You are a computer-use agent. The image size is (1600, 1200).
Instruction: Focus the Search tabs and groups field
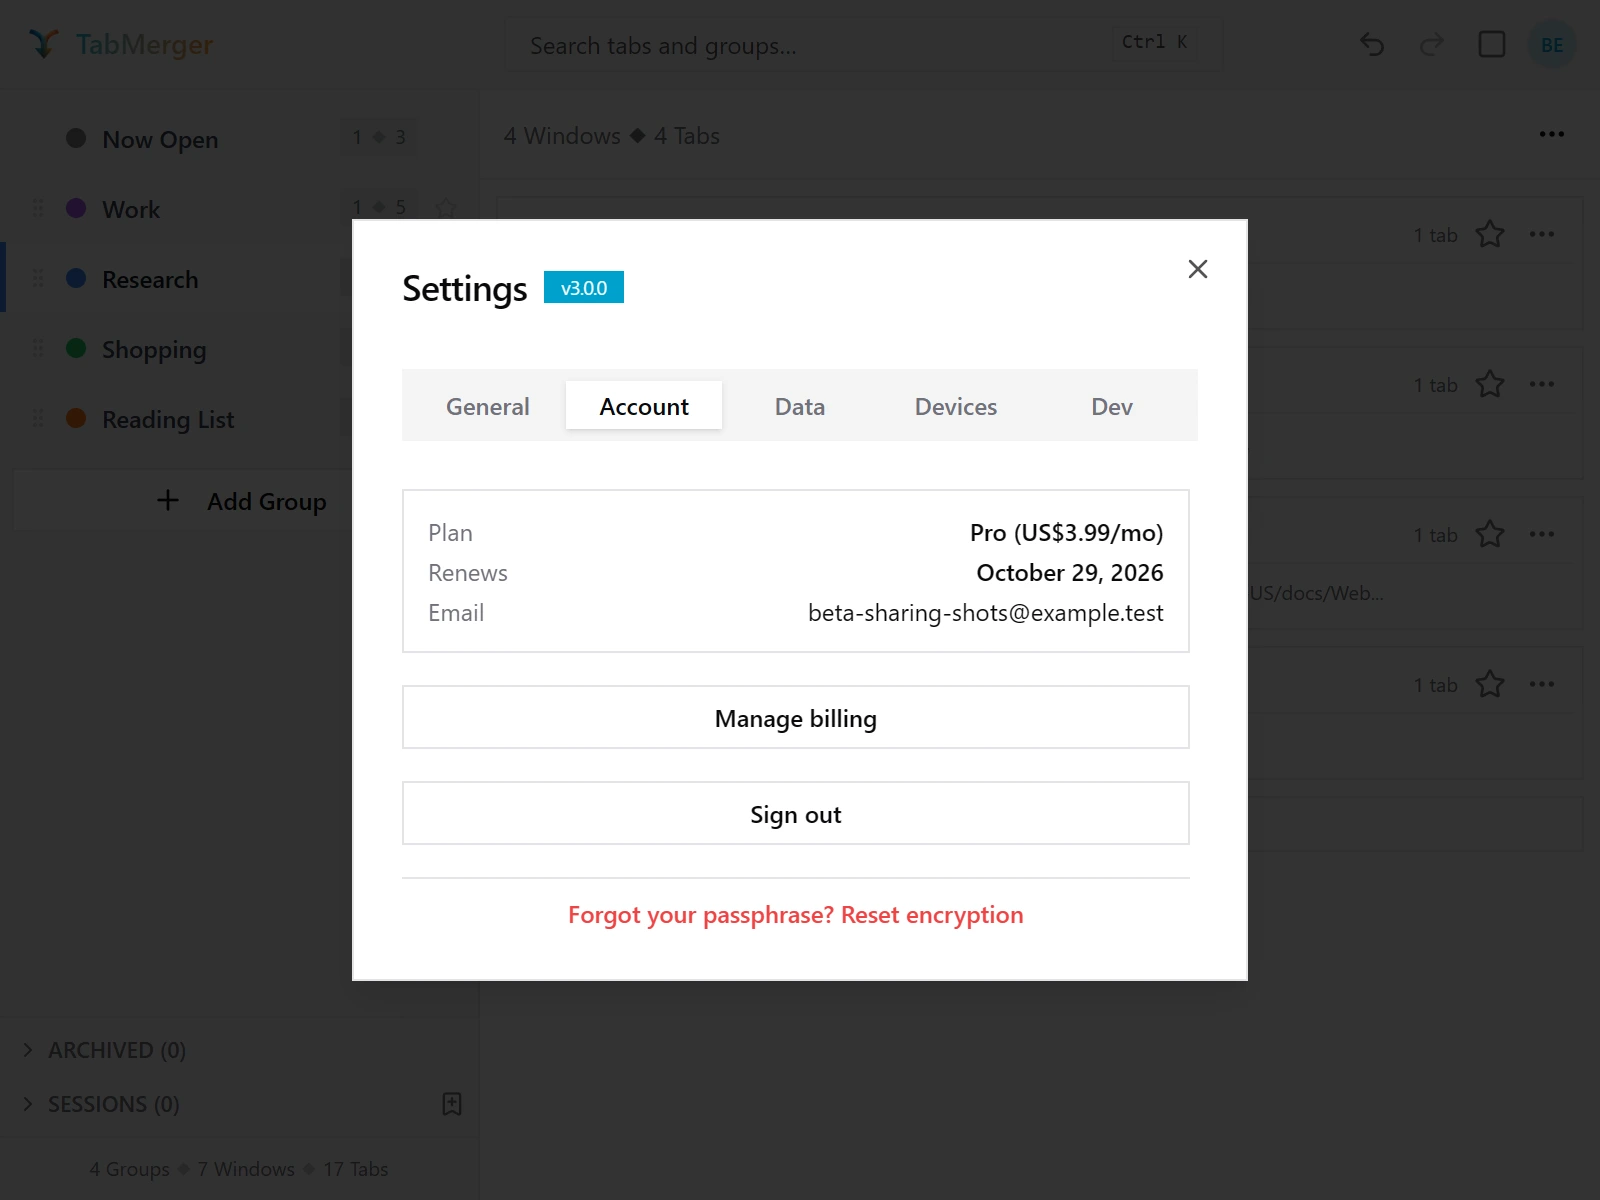[x=864, y=45]
